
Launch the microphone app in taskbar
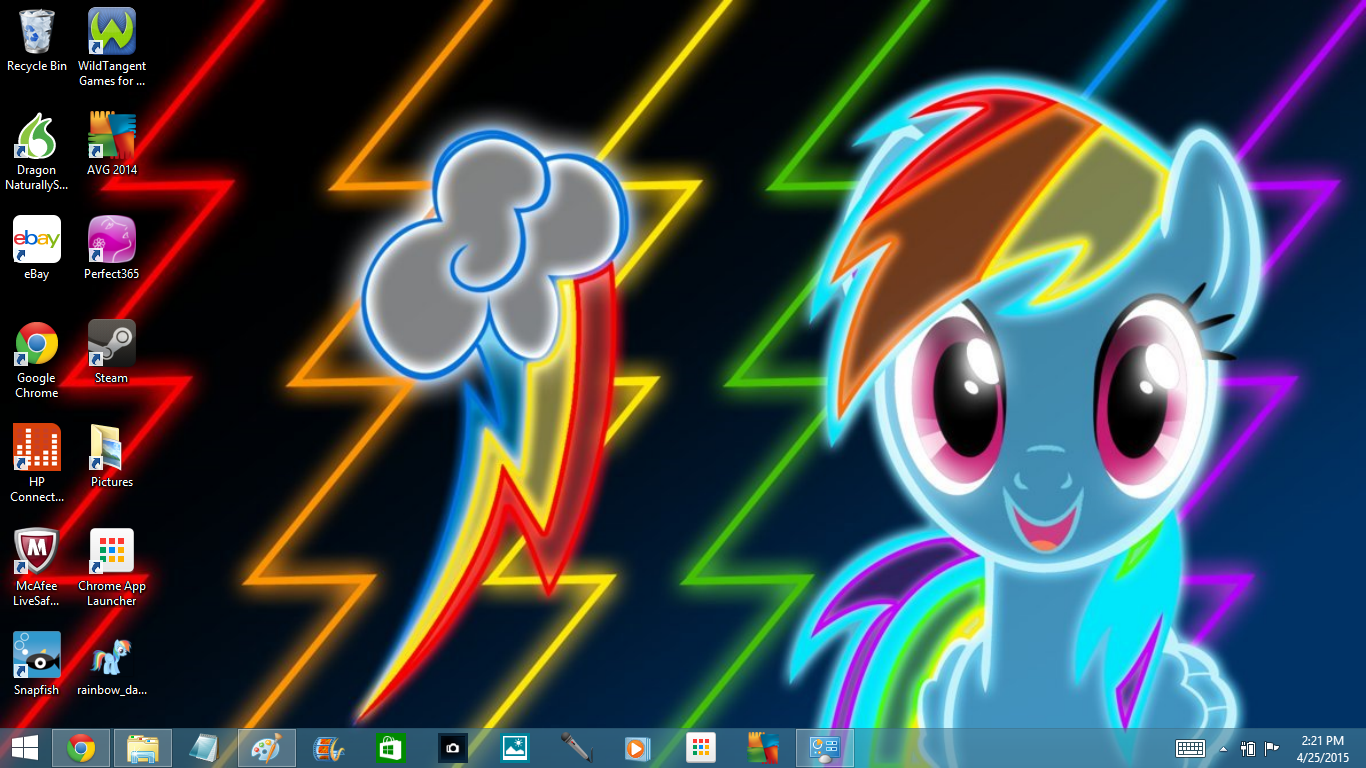(x=576, y=748)
